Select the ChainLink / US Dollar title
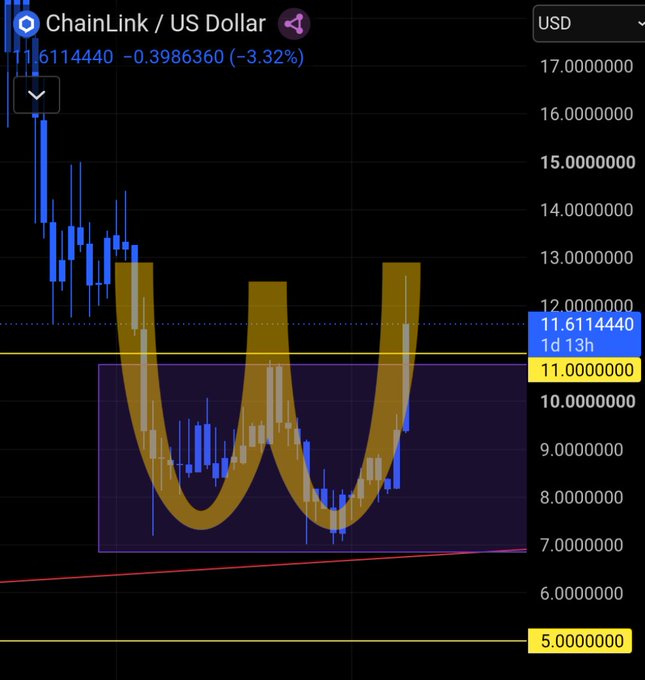This screenshot has height=680, width=645. [156, 23]
